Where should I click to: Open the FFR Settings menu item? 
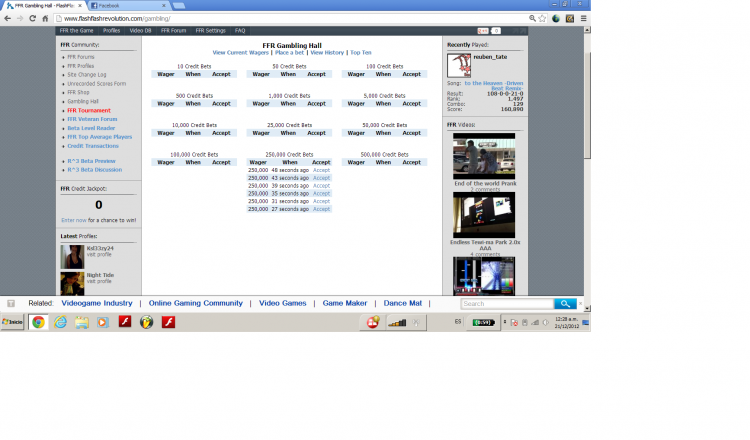tap(210, 31)
